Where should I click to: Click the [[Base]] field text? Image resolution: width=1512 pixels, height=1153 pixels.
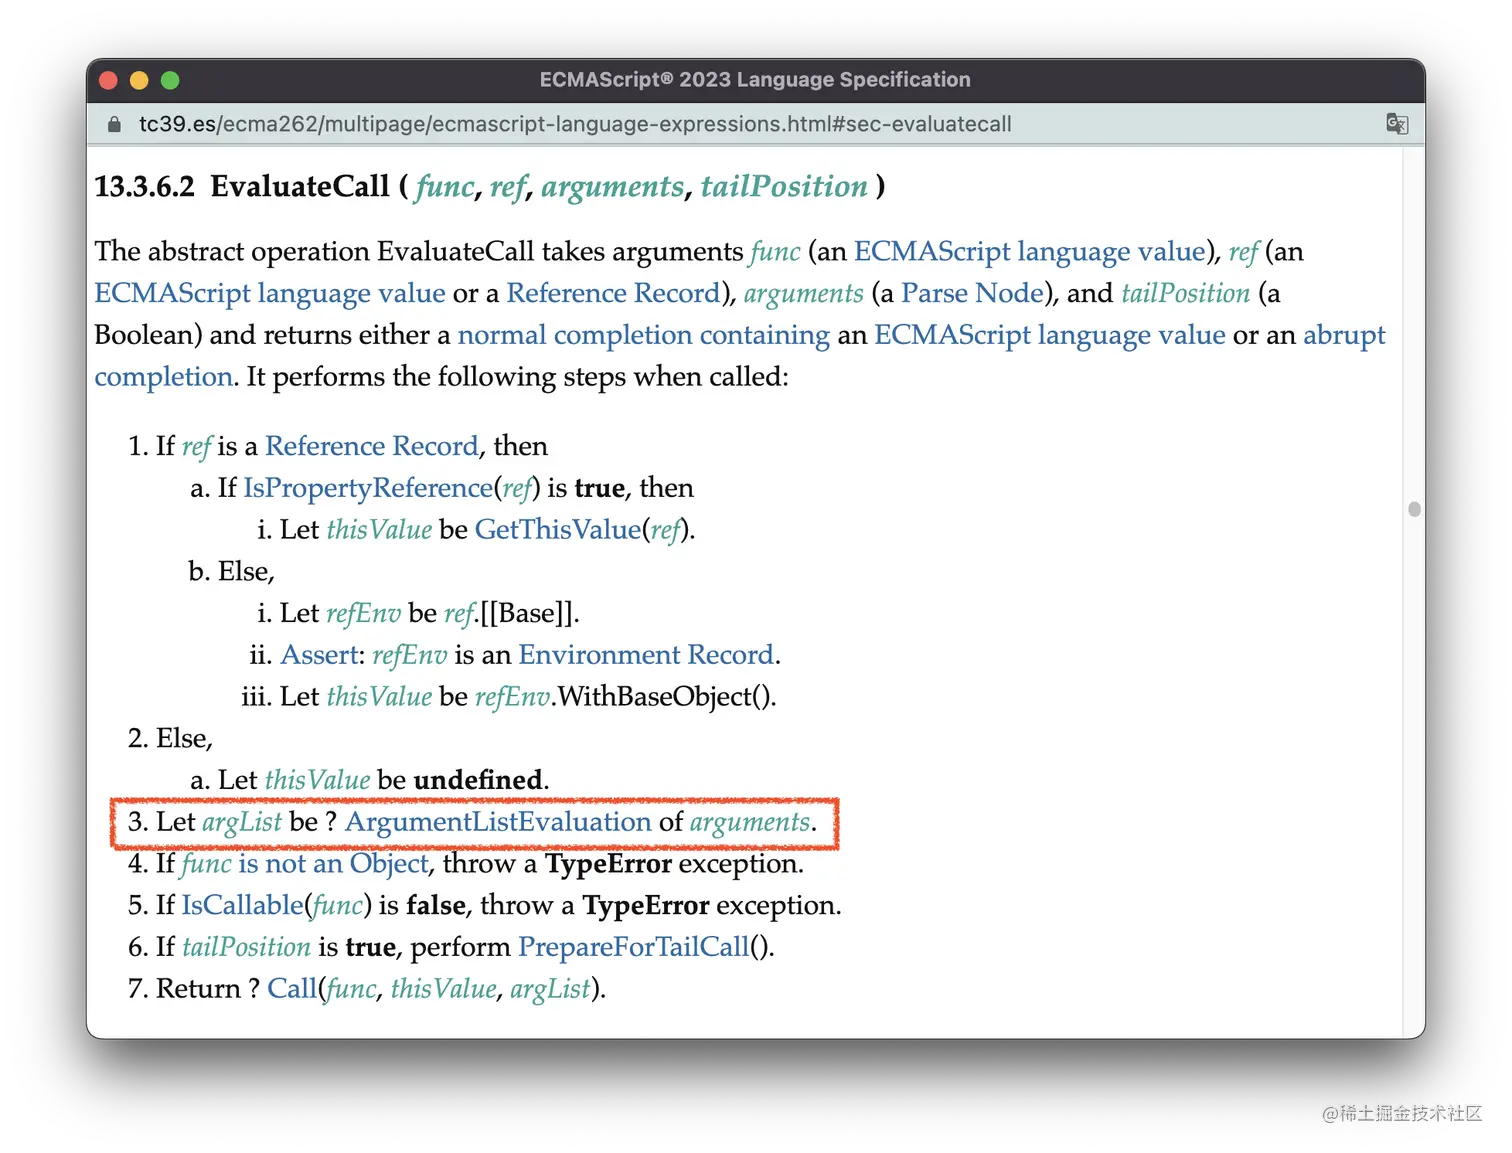point(526,613)
